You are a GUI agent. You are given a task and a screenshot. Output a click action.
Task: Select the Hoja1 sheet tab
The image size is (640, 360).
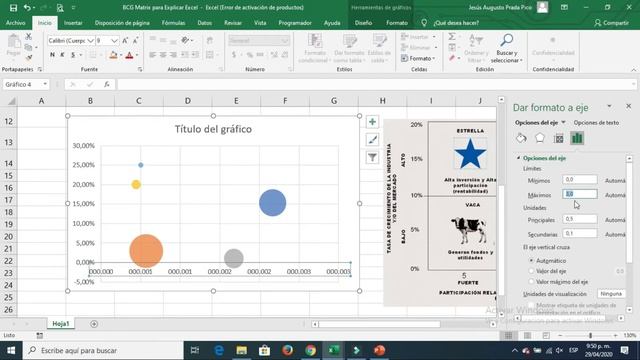point(60,324)
